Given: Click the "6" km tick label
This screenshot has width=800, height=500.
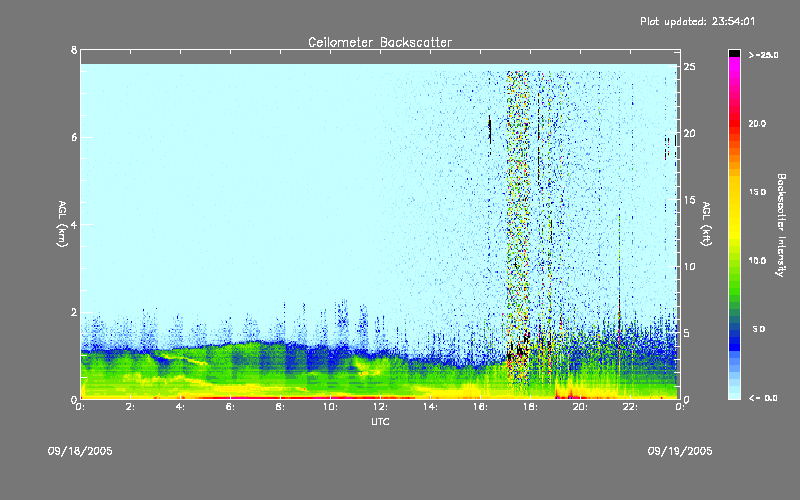Looking at the screenshot, I should (74, 137).
